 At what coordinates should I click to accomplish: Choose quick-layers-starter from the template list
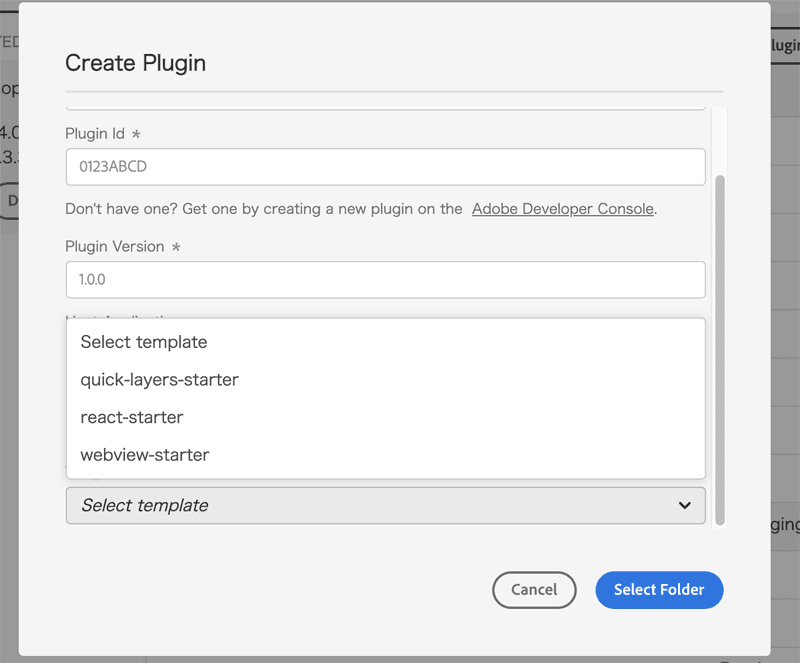[160, 380]
